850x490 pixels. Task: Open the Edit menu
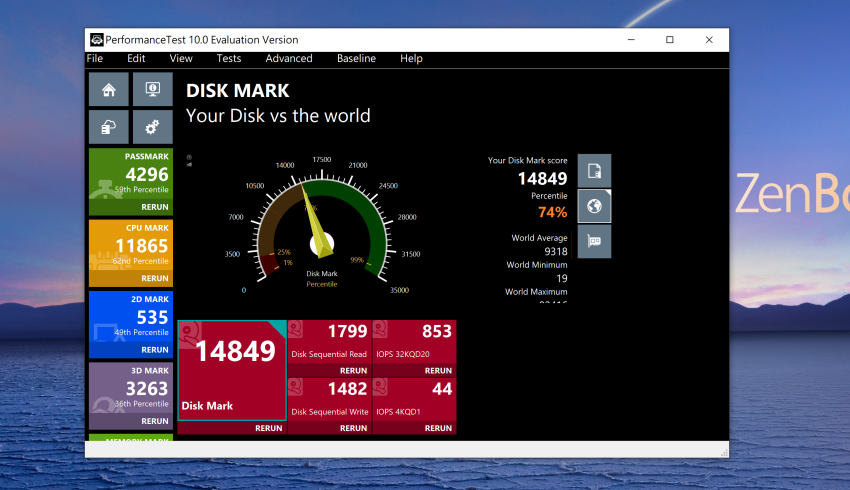tap(136, 59)
